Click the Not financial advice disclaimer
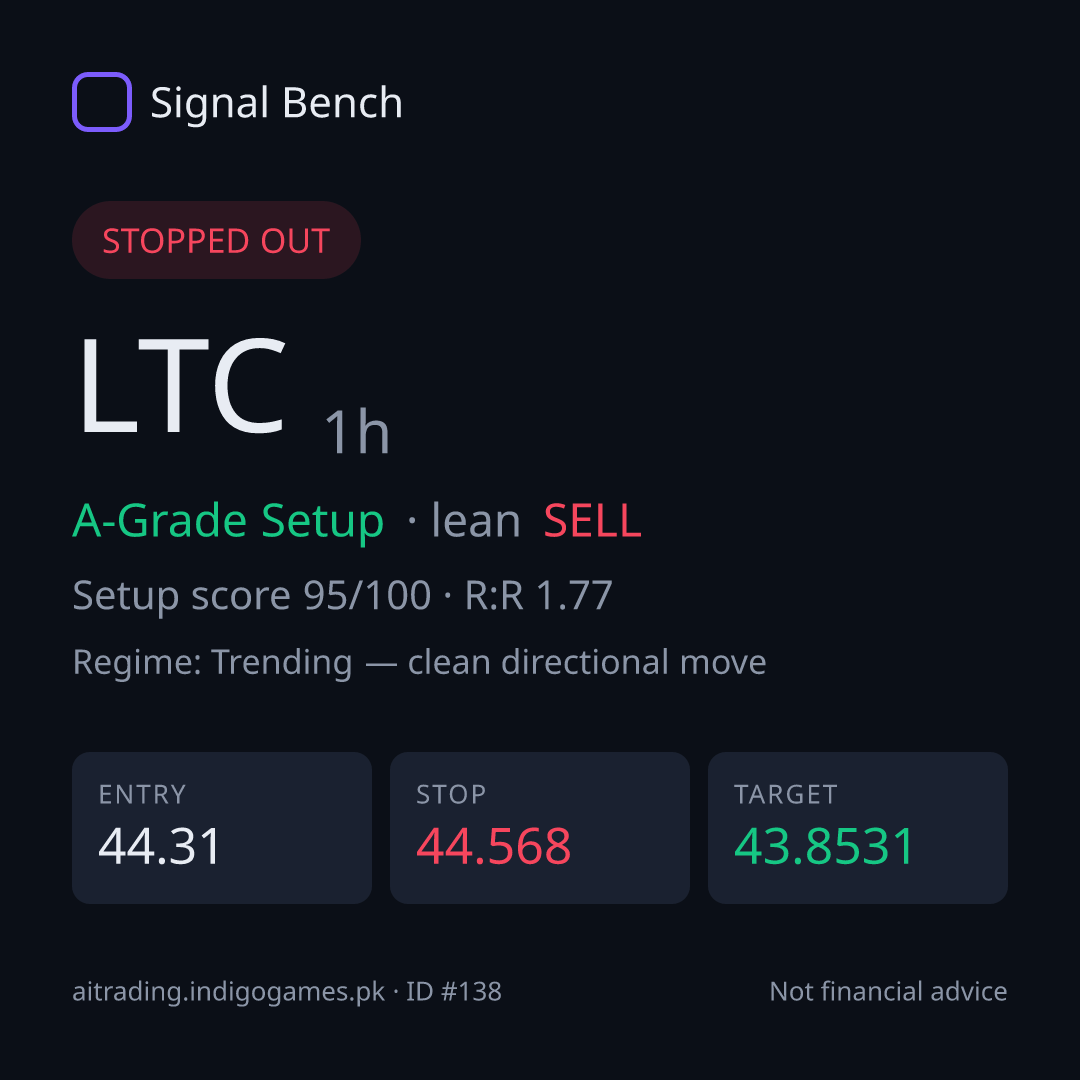1080x1080 pixels. tap(889, 992)
